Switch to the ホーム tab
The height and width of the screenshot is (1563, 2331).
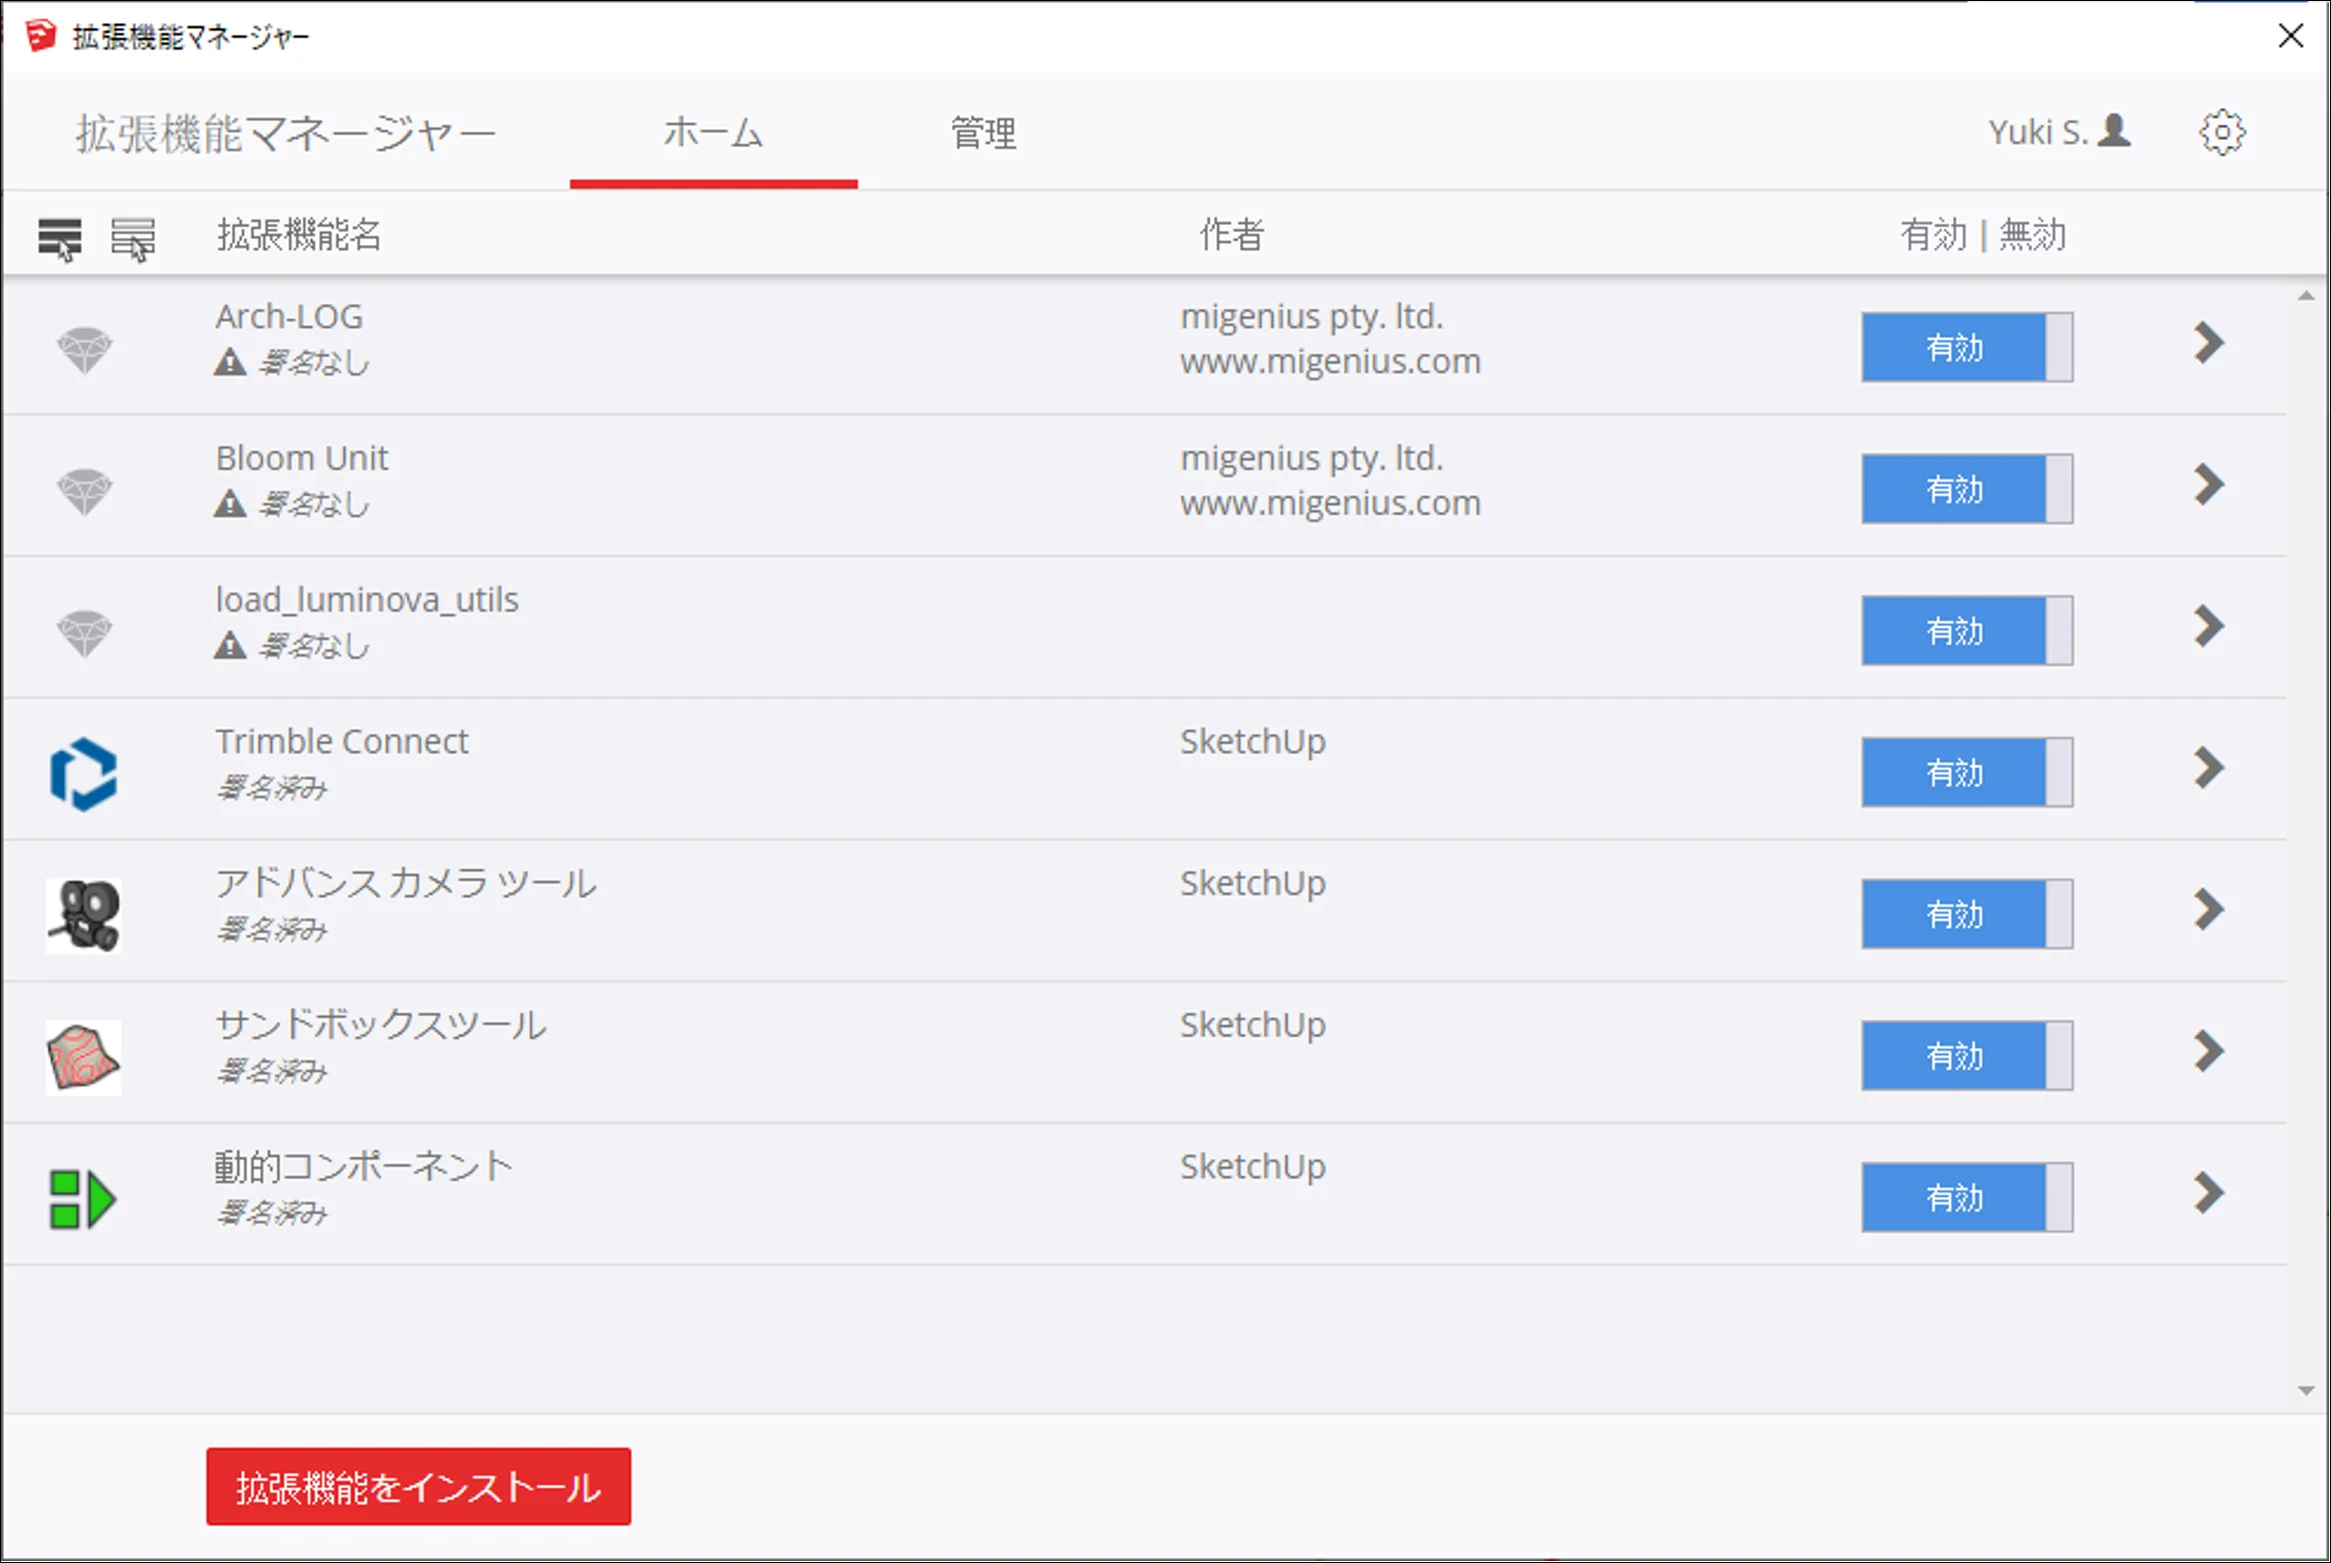pos(713,133)
